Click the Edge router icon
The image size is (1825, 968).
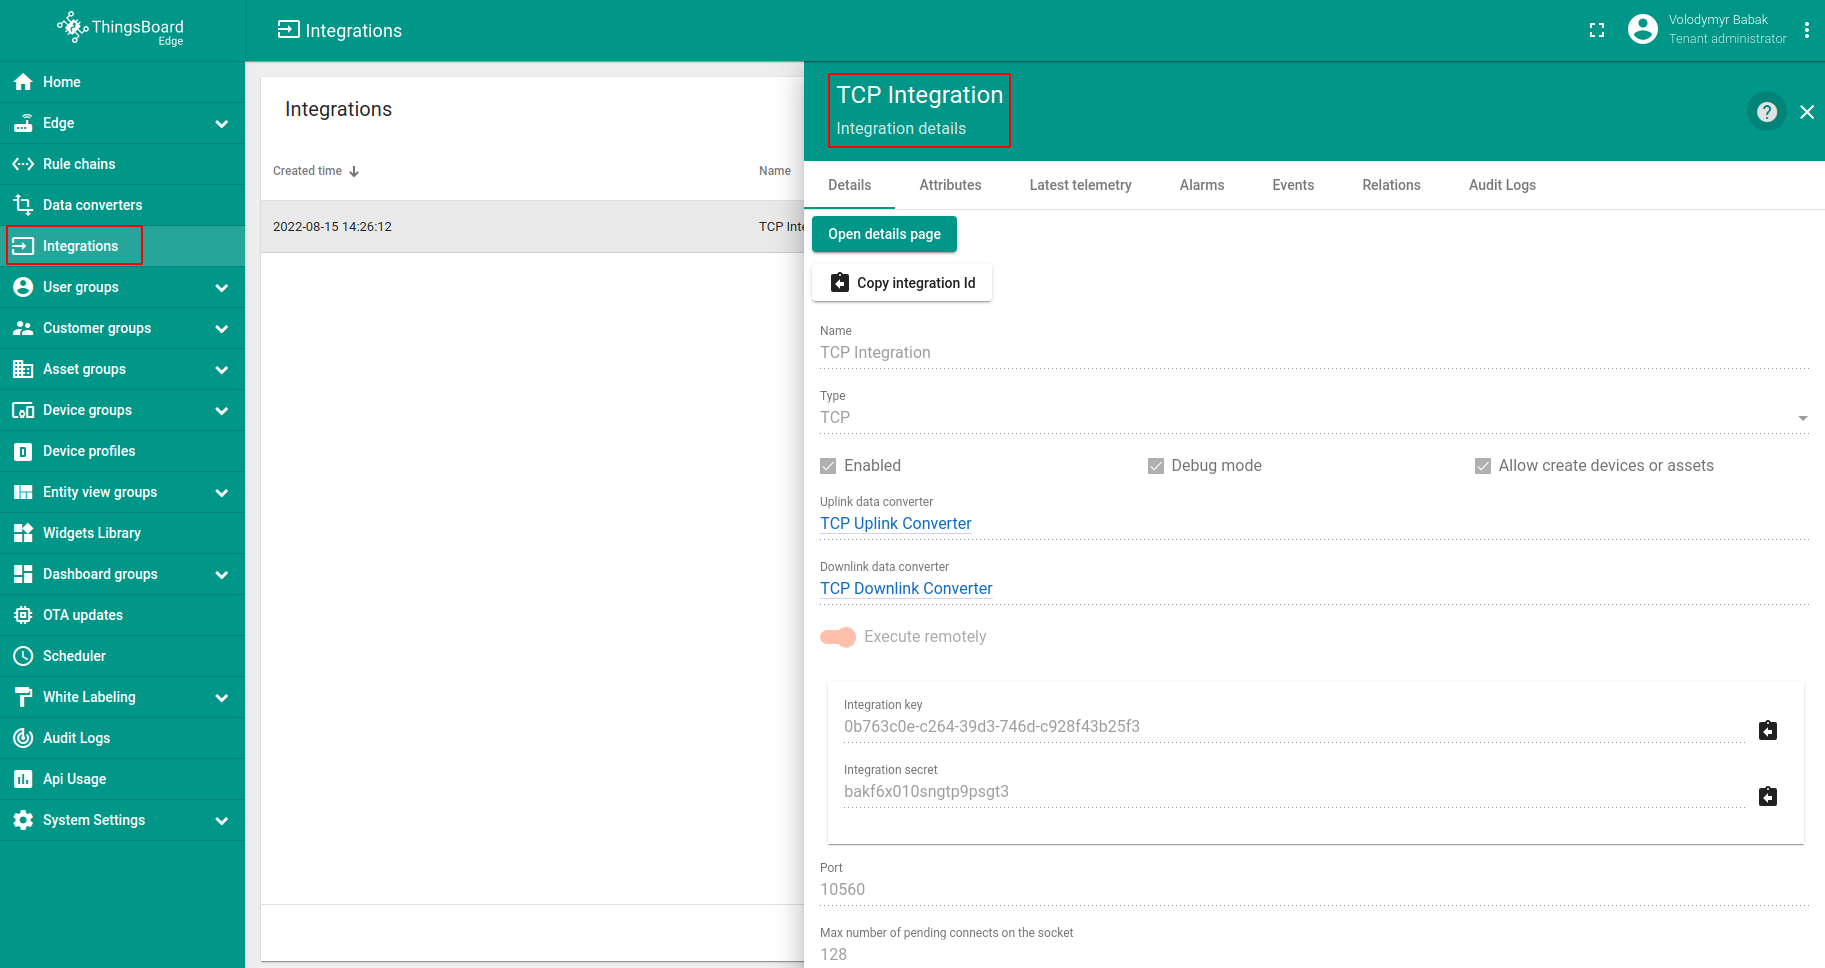pos(23,123)
